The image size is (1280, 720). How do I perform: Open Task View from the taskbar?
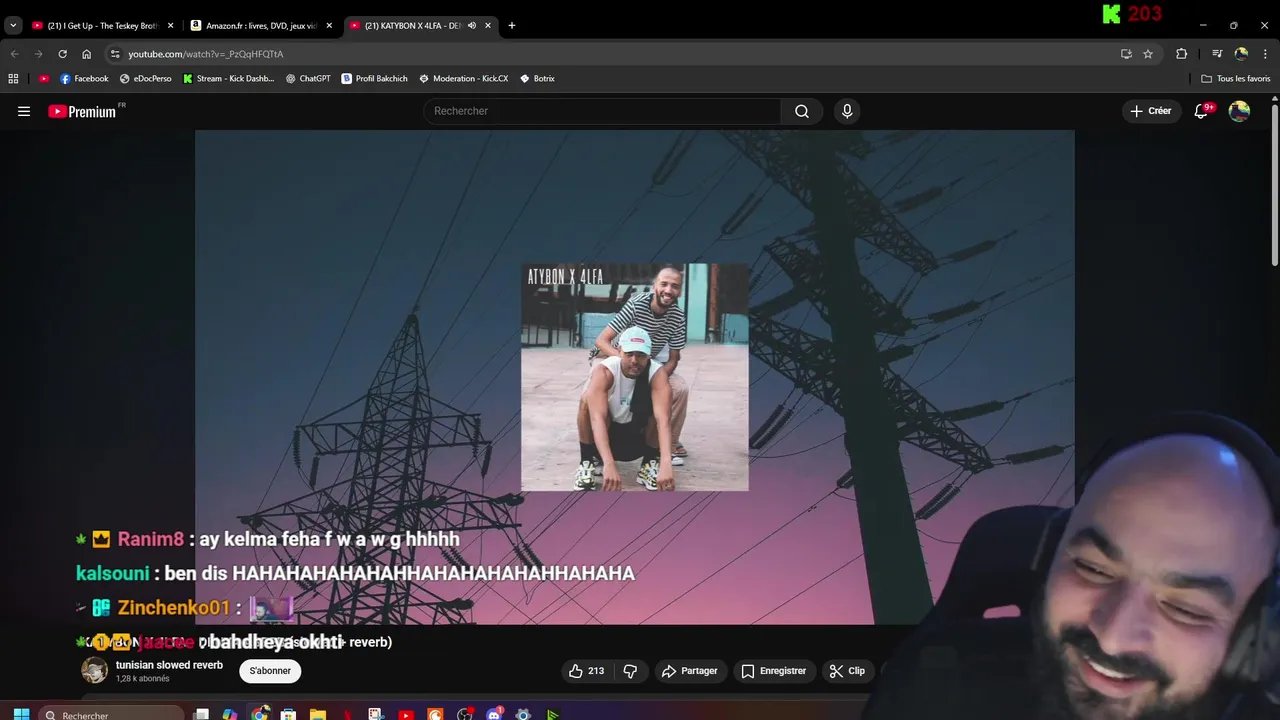point(201,714)
